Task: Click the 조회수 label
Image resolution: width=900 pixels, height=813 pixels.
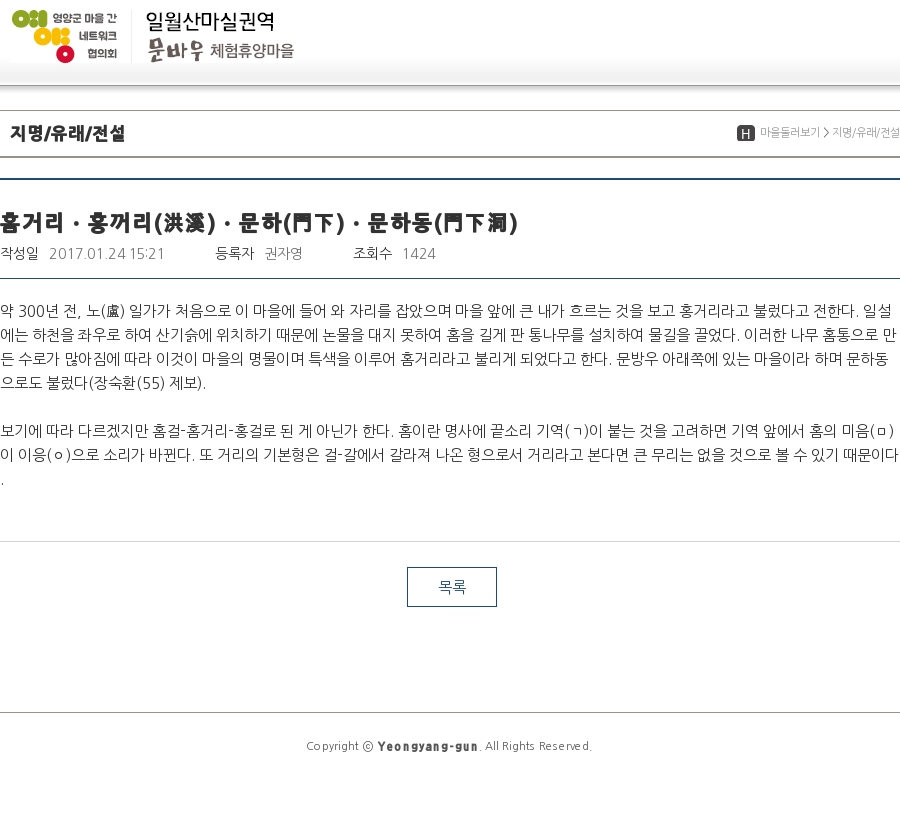Action: pos(373,254)
